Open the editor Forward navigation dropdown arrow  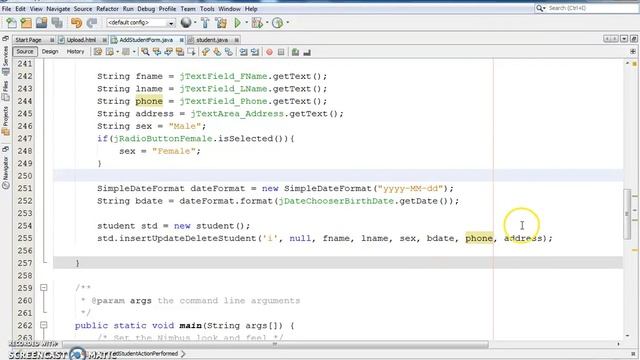(134, 52)
